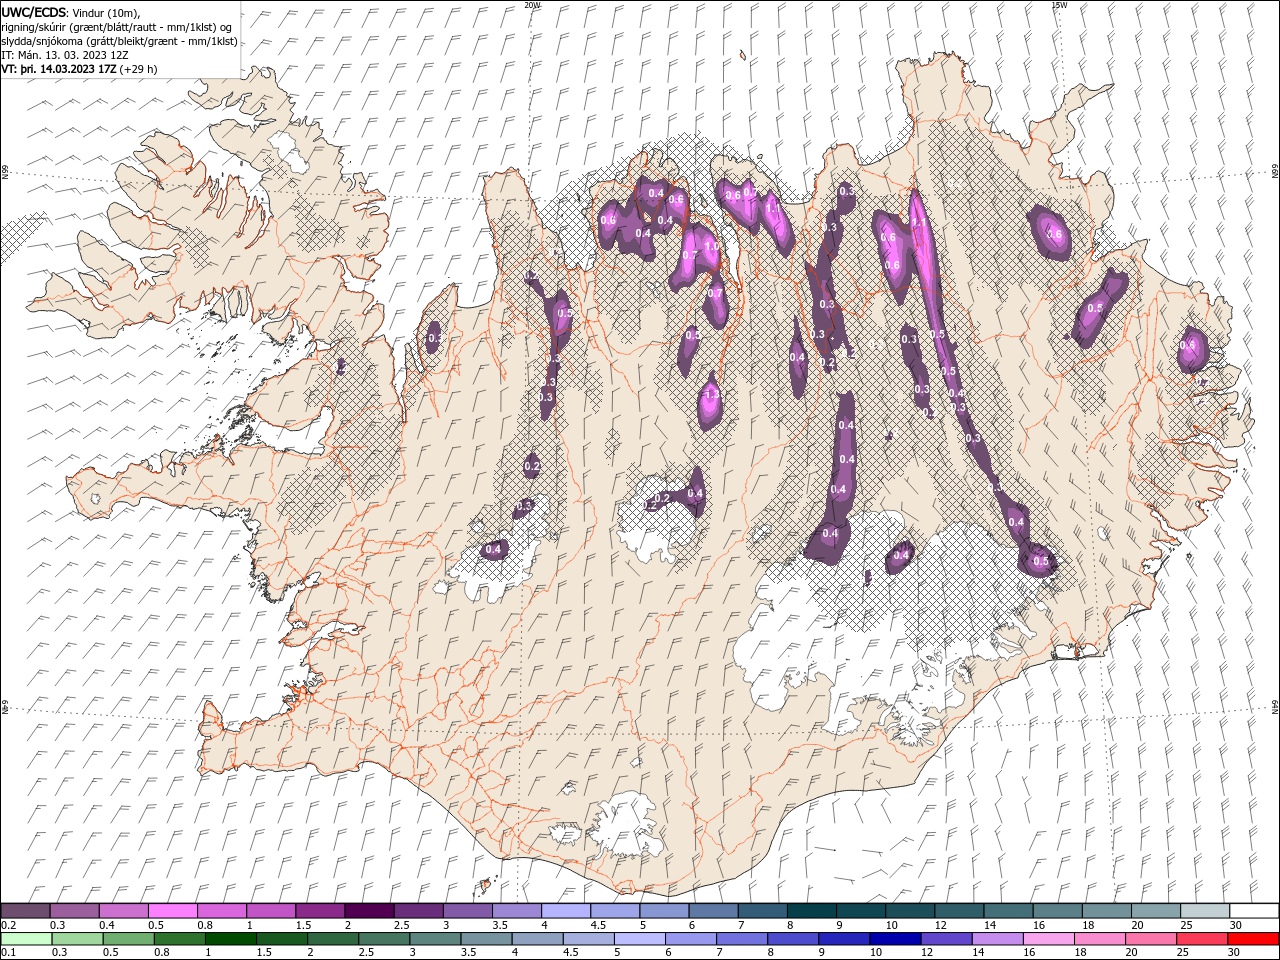Click the '15W' longitude label on top edge
This screenshot has height=960, width=1280.
pos(1059,5)
